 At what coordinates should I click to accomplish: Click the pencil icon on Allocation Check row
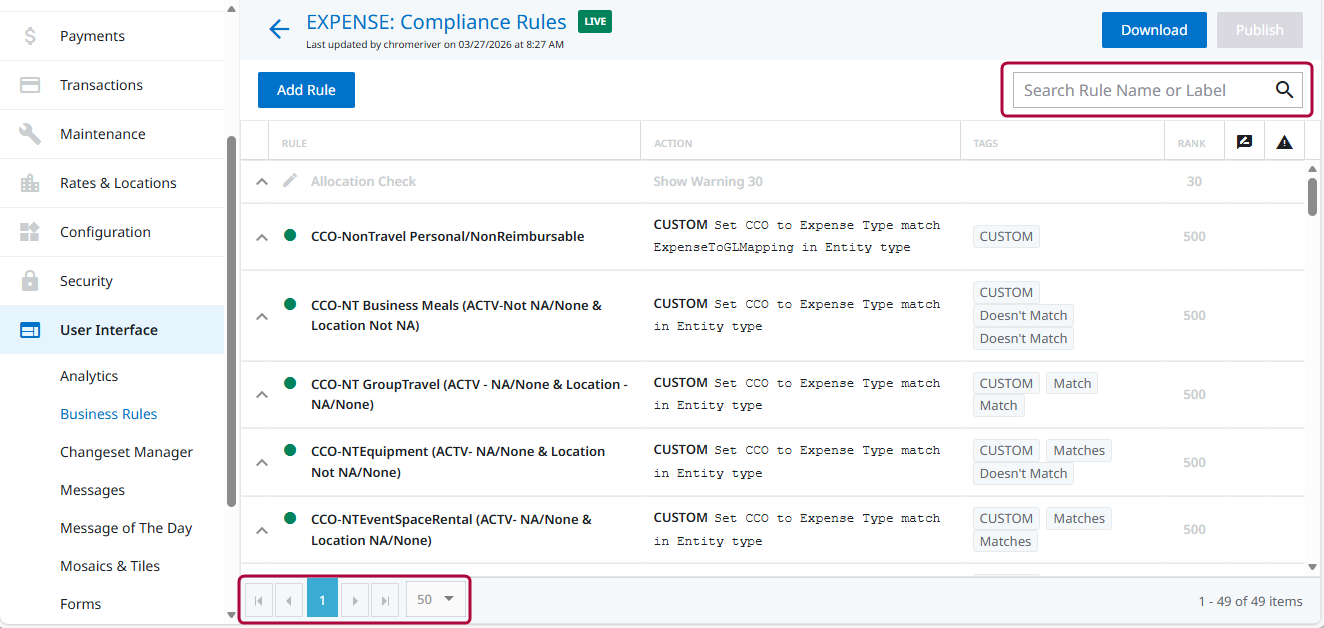pos(290,181)
